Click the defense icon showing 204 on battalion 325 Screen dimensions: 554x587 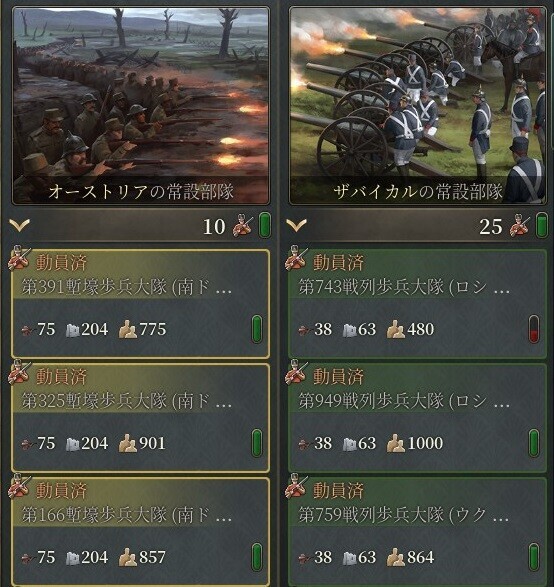(73, 444)
